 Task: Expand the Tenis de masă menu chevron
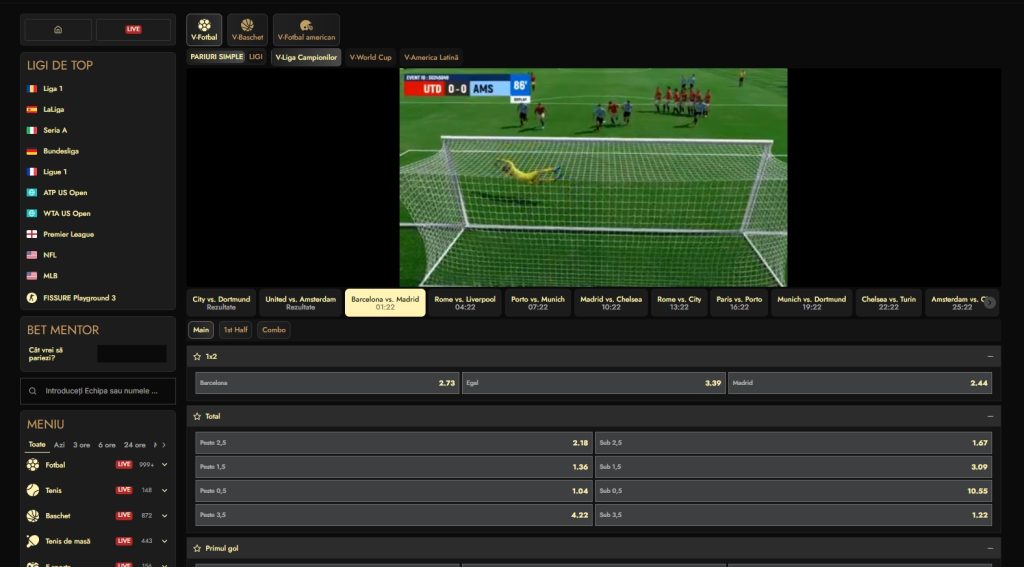165,542
